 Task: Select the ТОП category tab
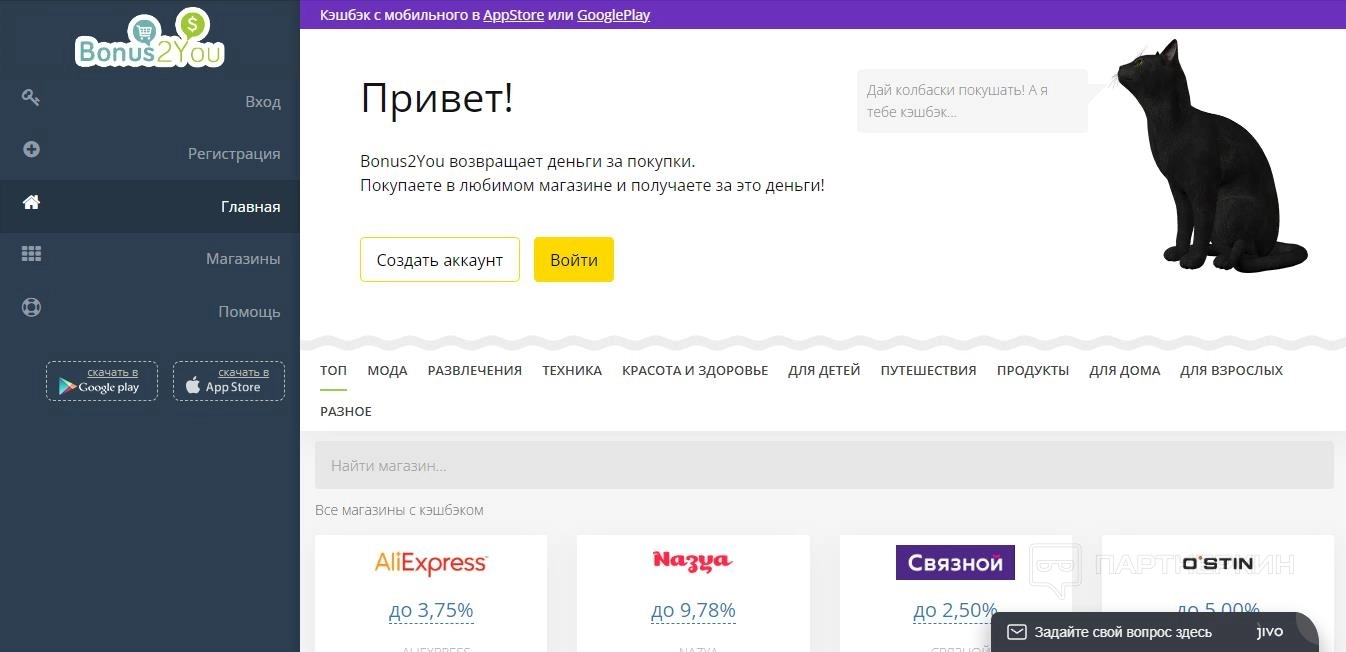point(333,370)
